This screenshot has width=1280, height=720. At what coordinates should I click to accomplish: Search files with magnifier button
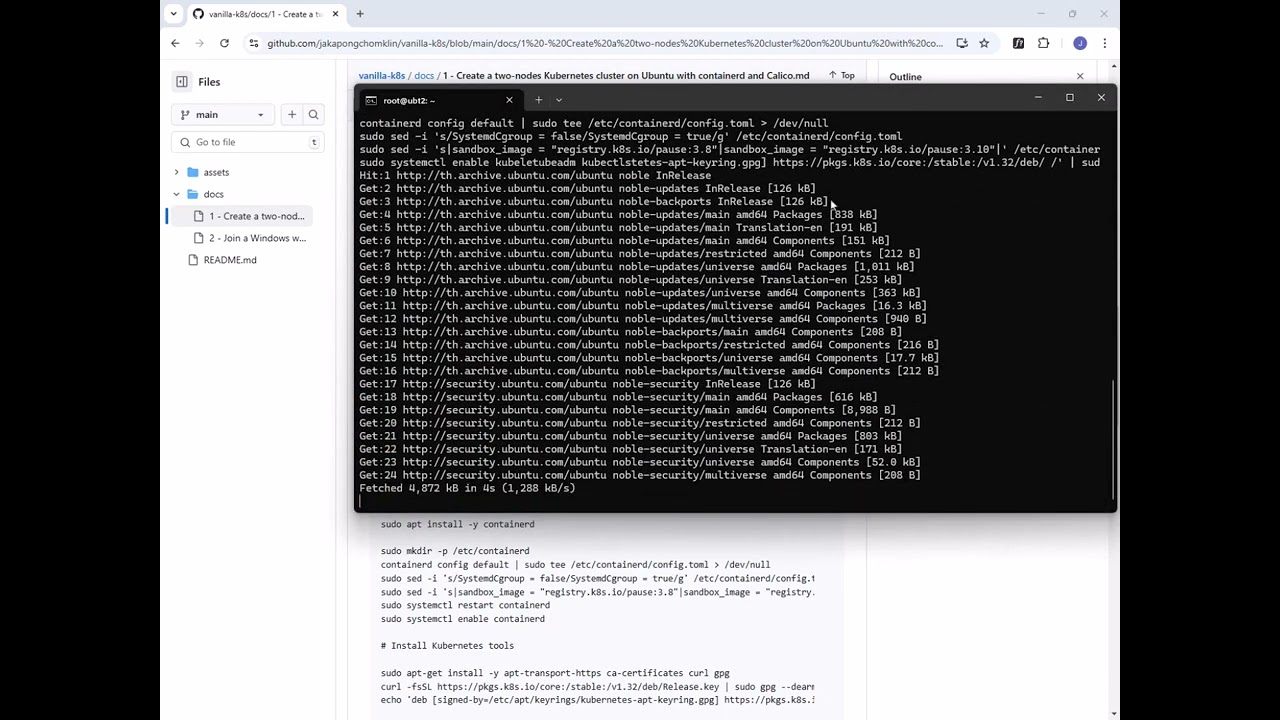(313, 115)
